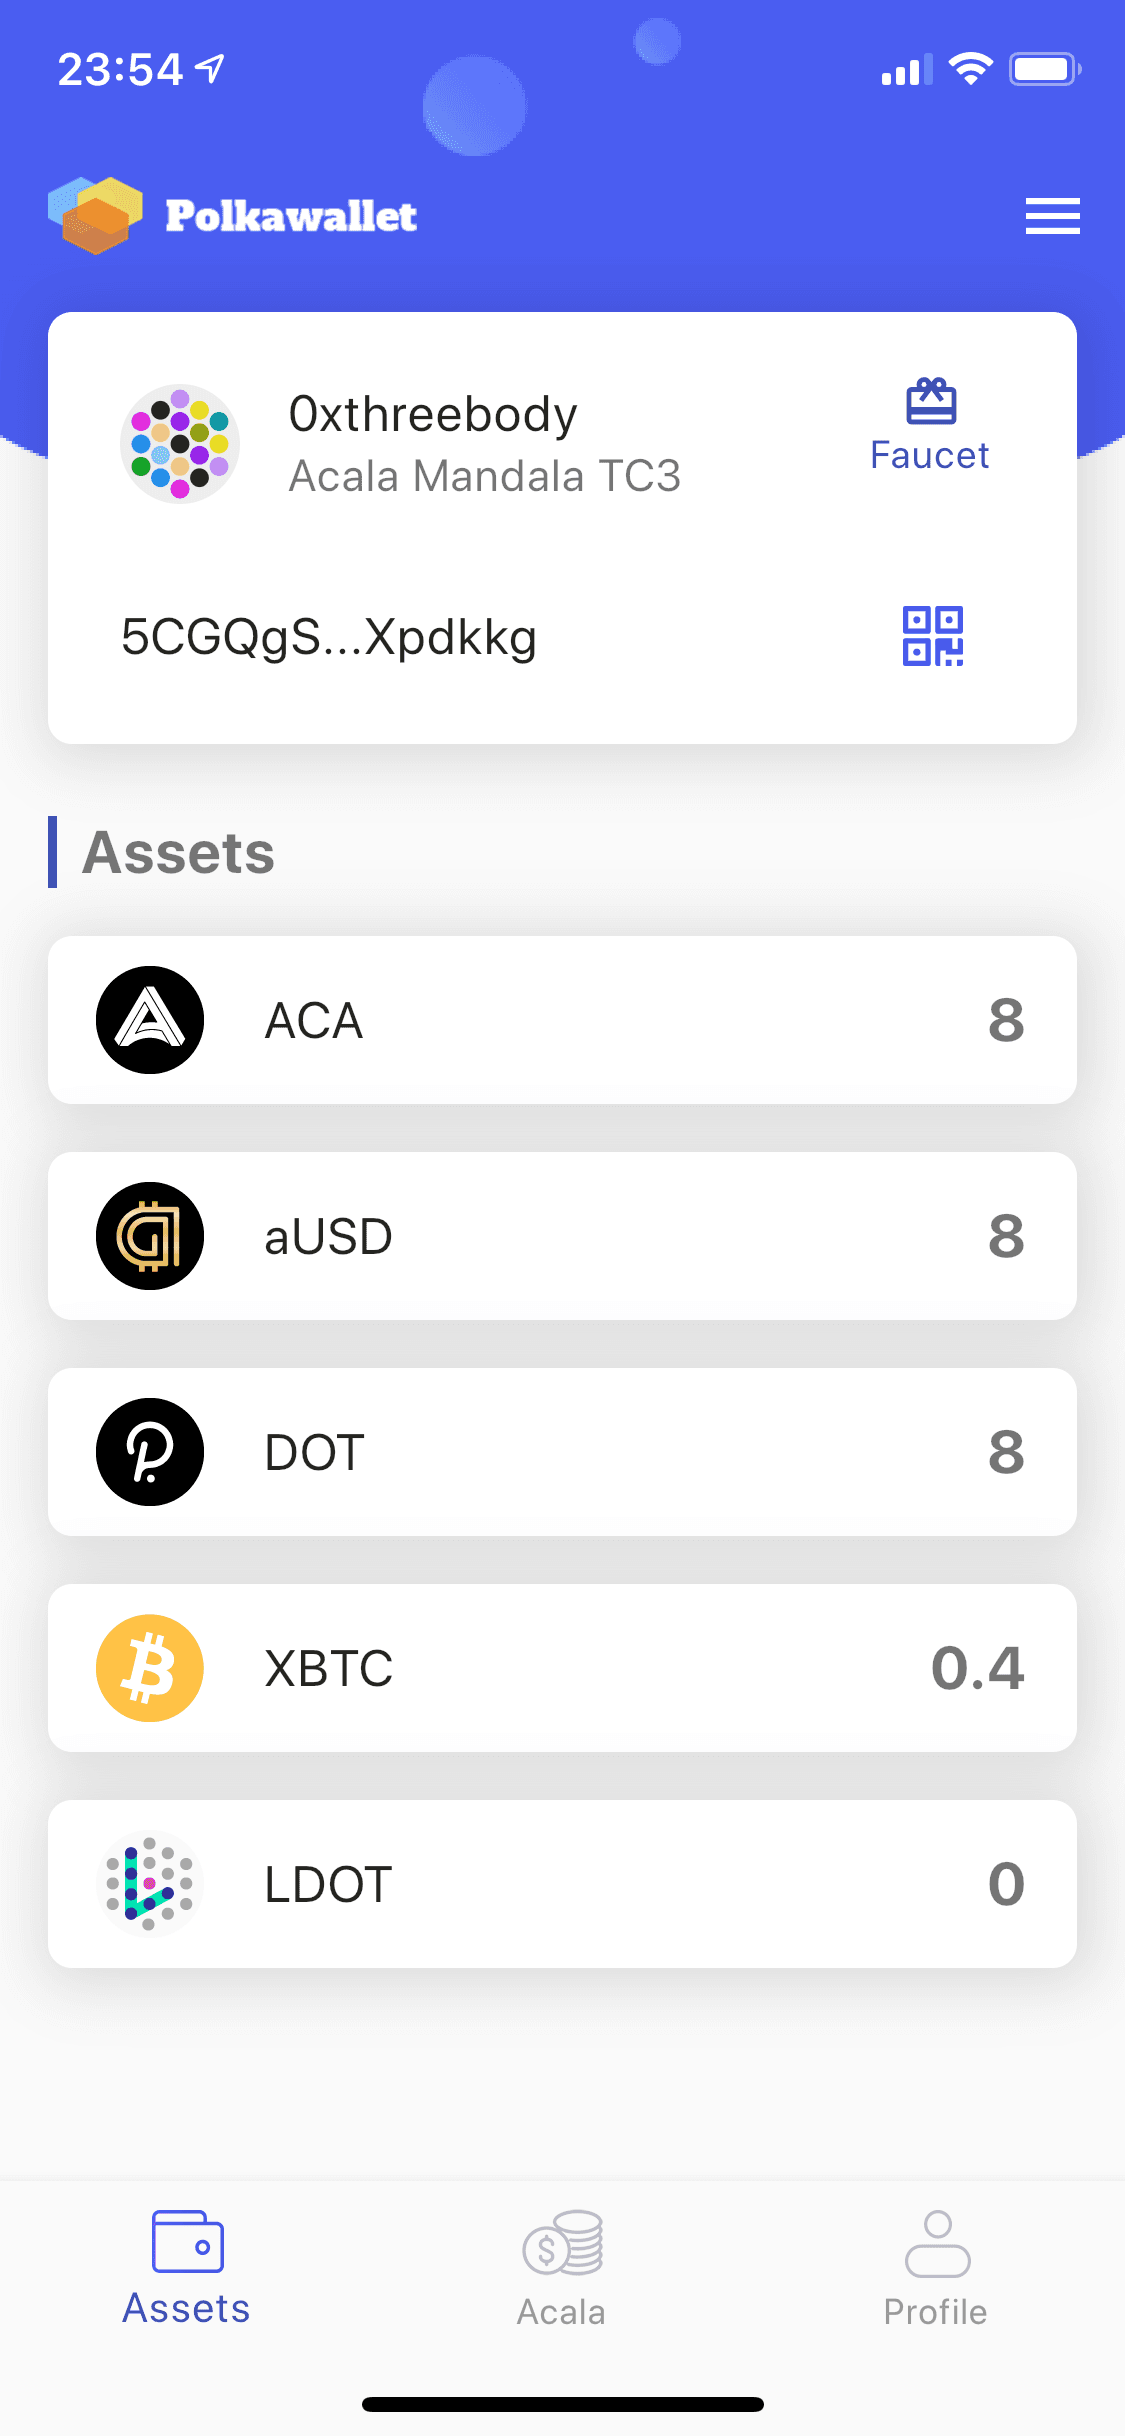Tap the Oxthreebody account avatar
This screenshot has height=2436, width=1125.
click(180, 443)
